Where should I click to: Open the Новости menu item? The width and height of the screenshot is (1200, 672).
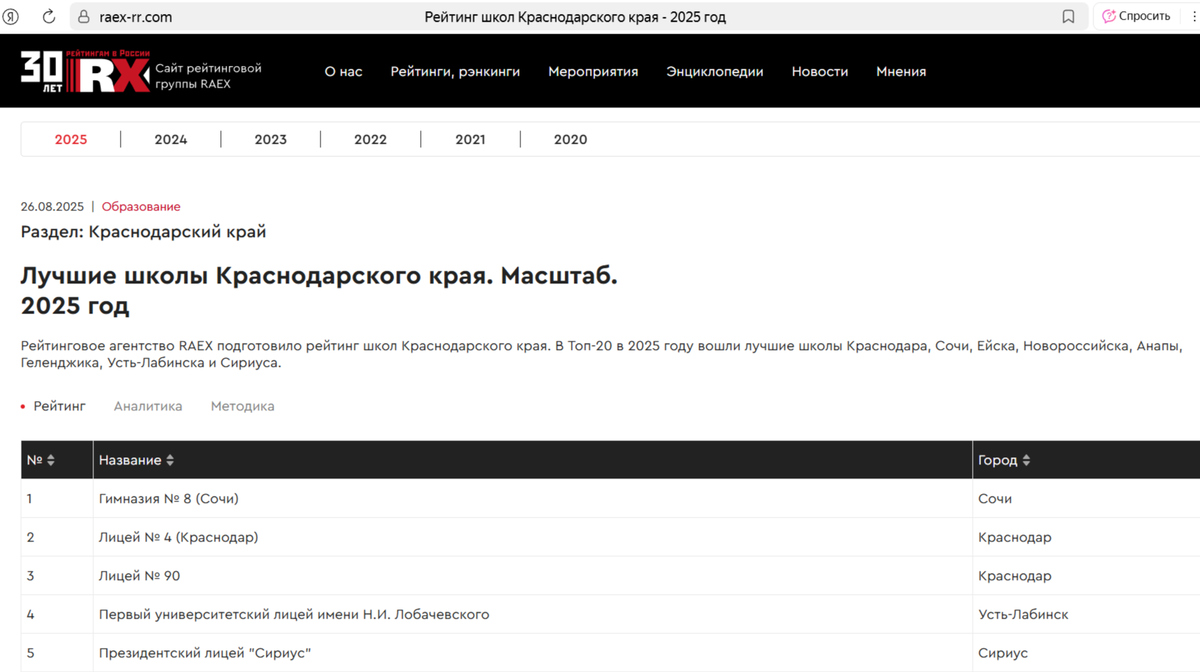[820, 72]
